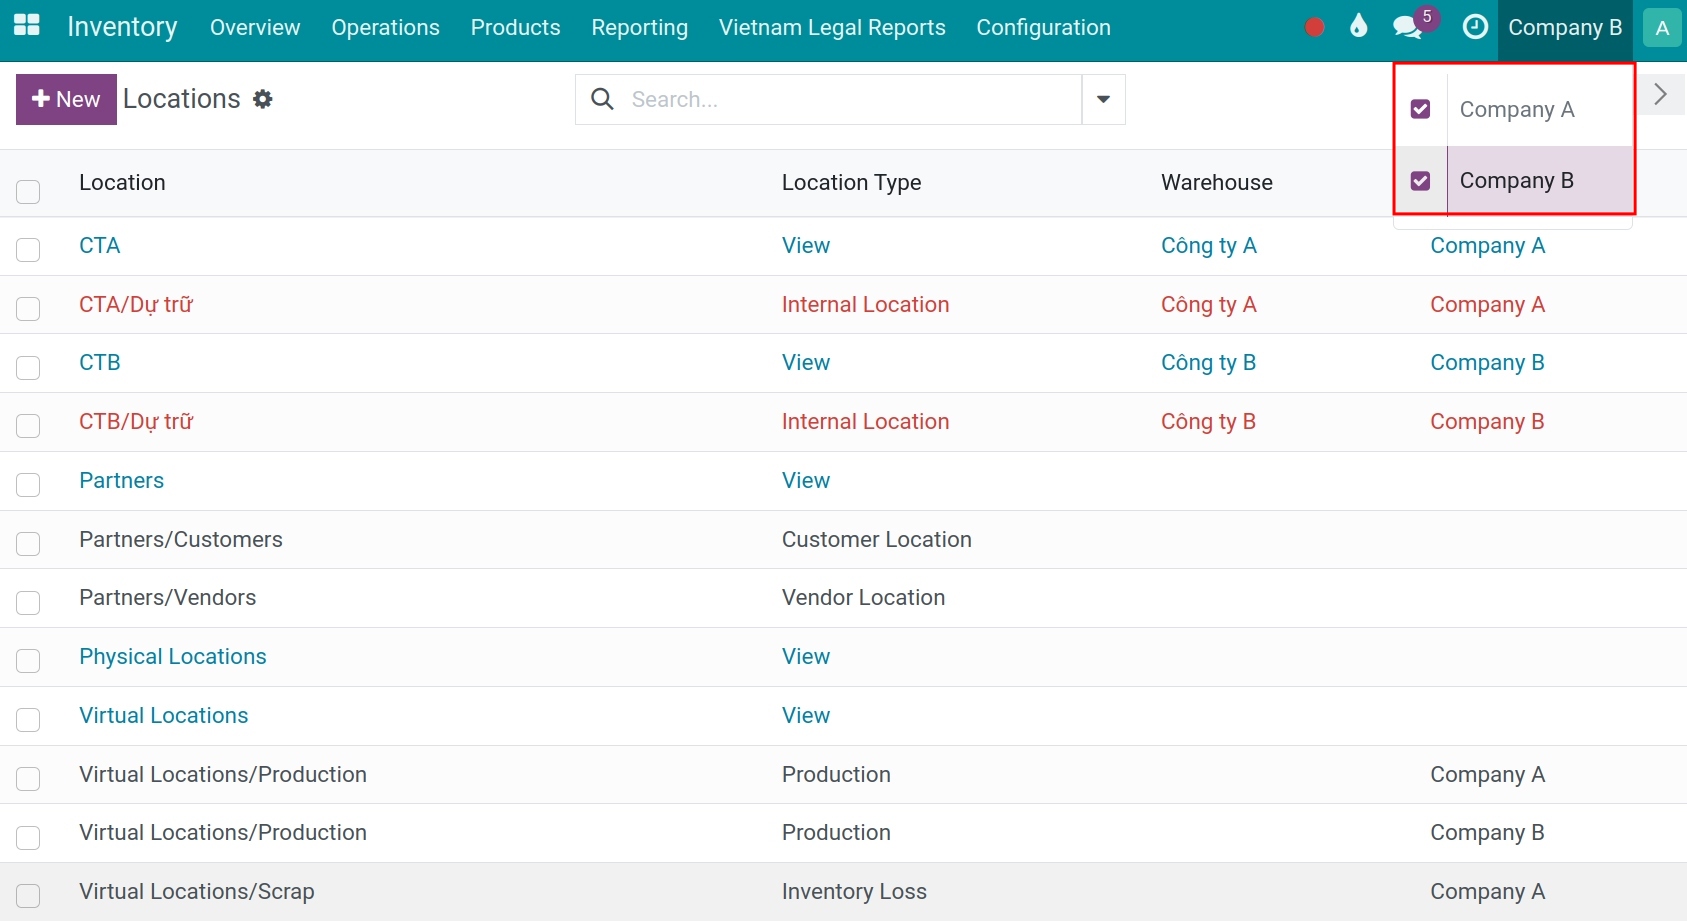Image resolution: width=1687 pixels, height=921 pixels.
Task: Open the apps grid home menu icon
Action: pos(27,26)
